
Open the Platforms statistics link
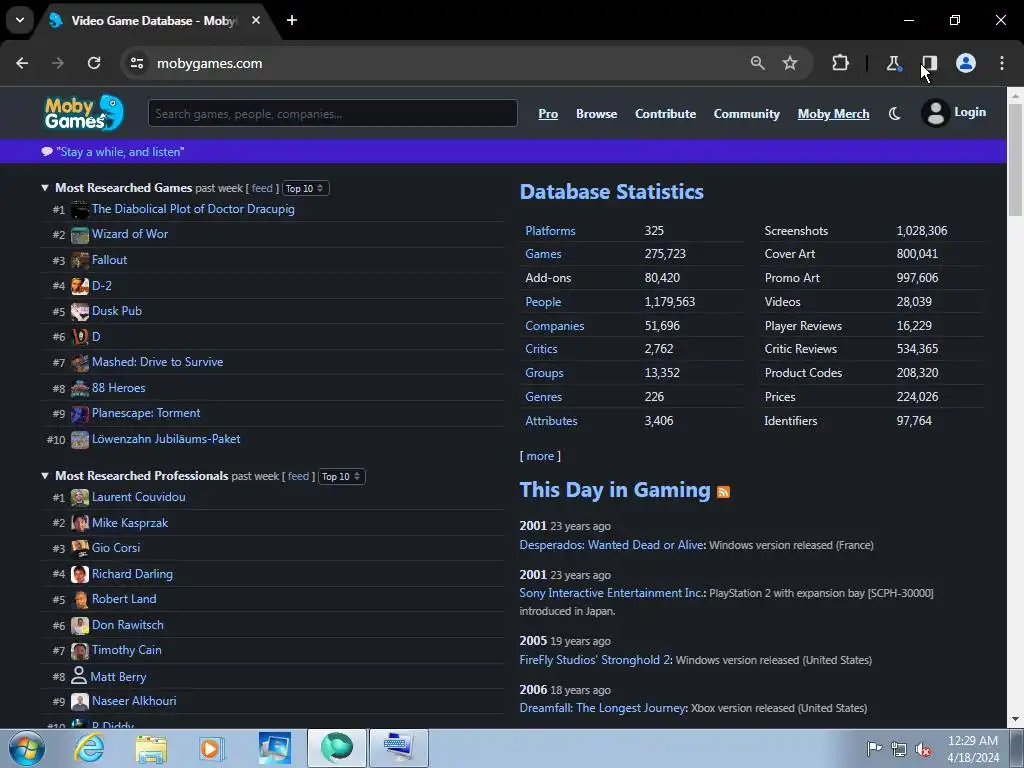pyautogui.click(x=551, y=231)
